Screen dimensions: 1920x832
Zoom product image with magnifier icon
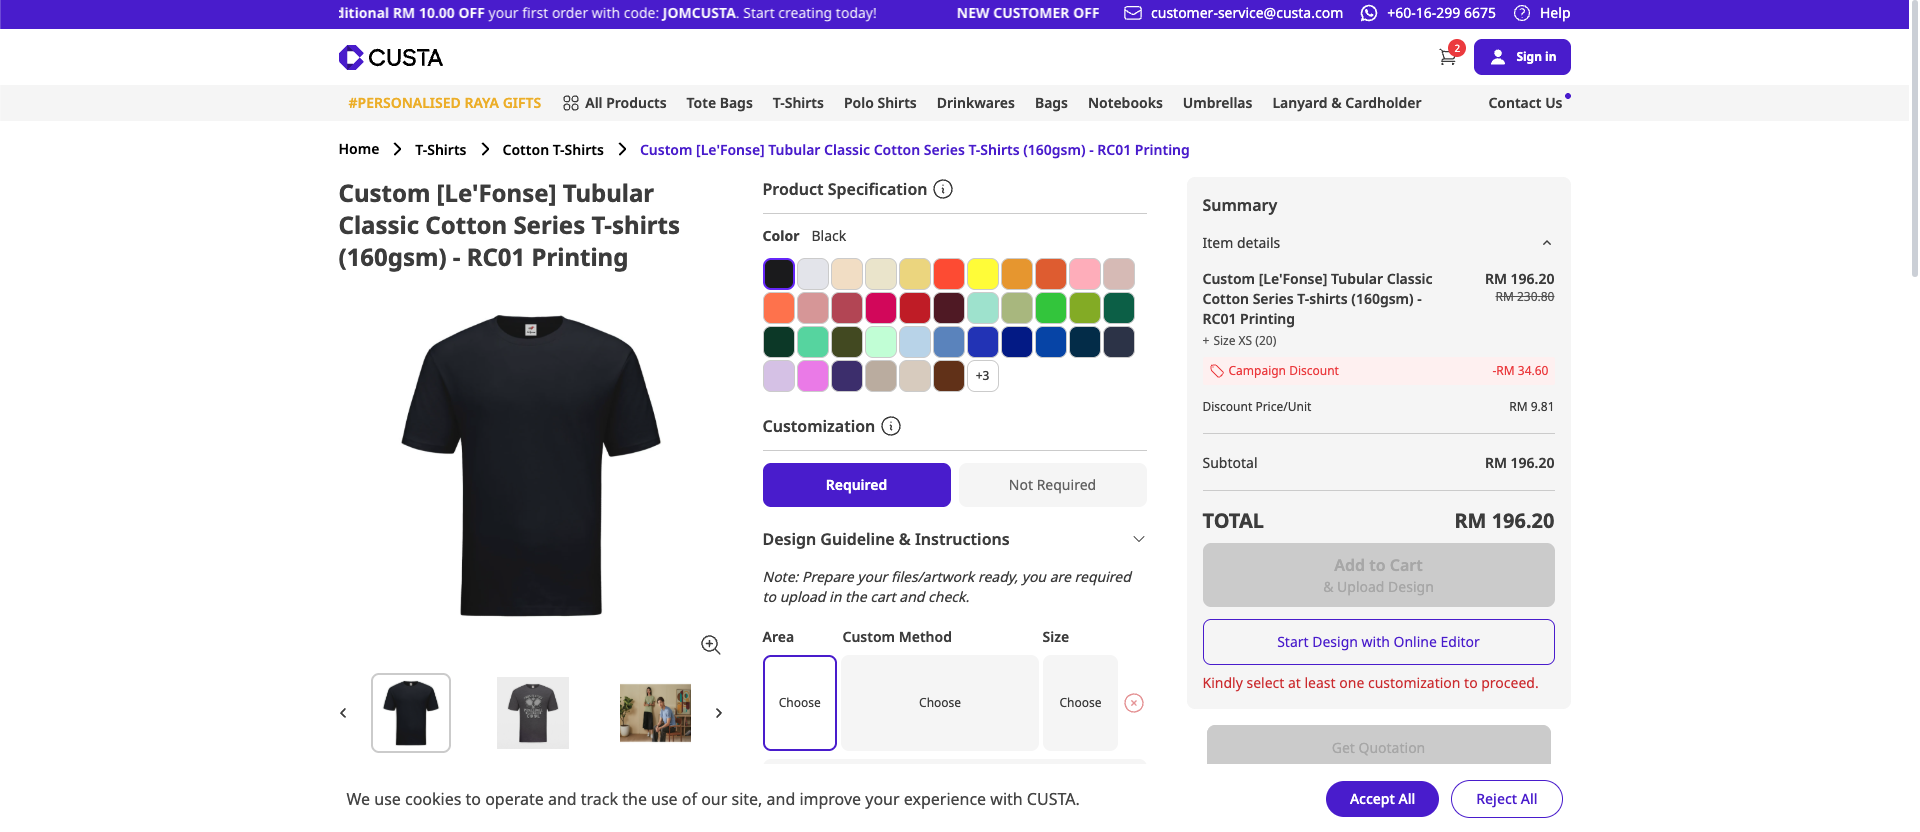click(x=711, y=645)
